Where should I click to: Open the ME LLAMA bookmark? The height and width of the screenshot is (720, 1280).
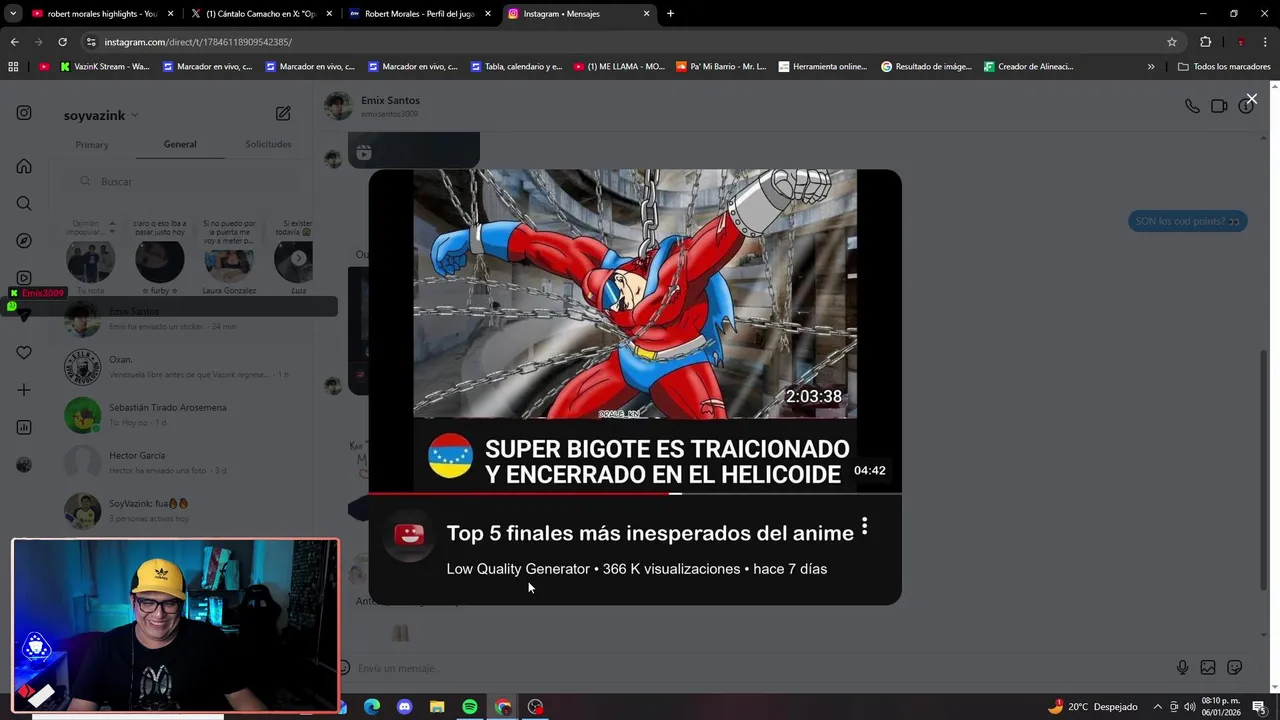619,67
